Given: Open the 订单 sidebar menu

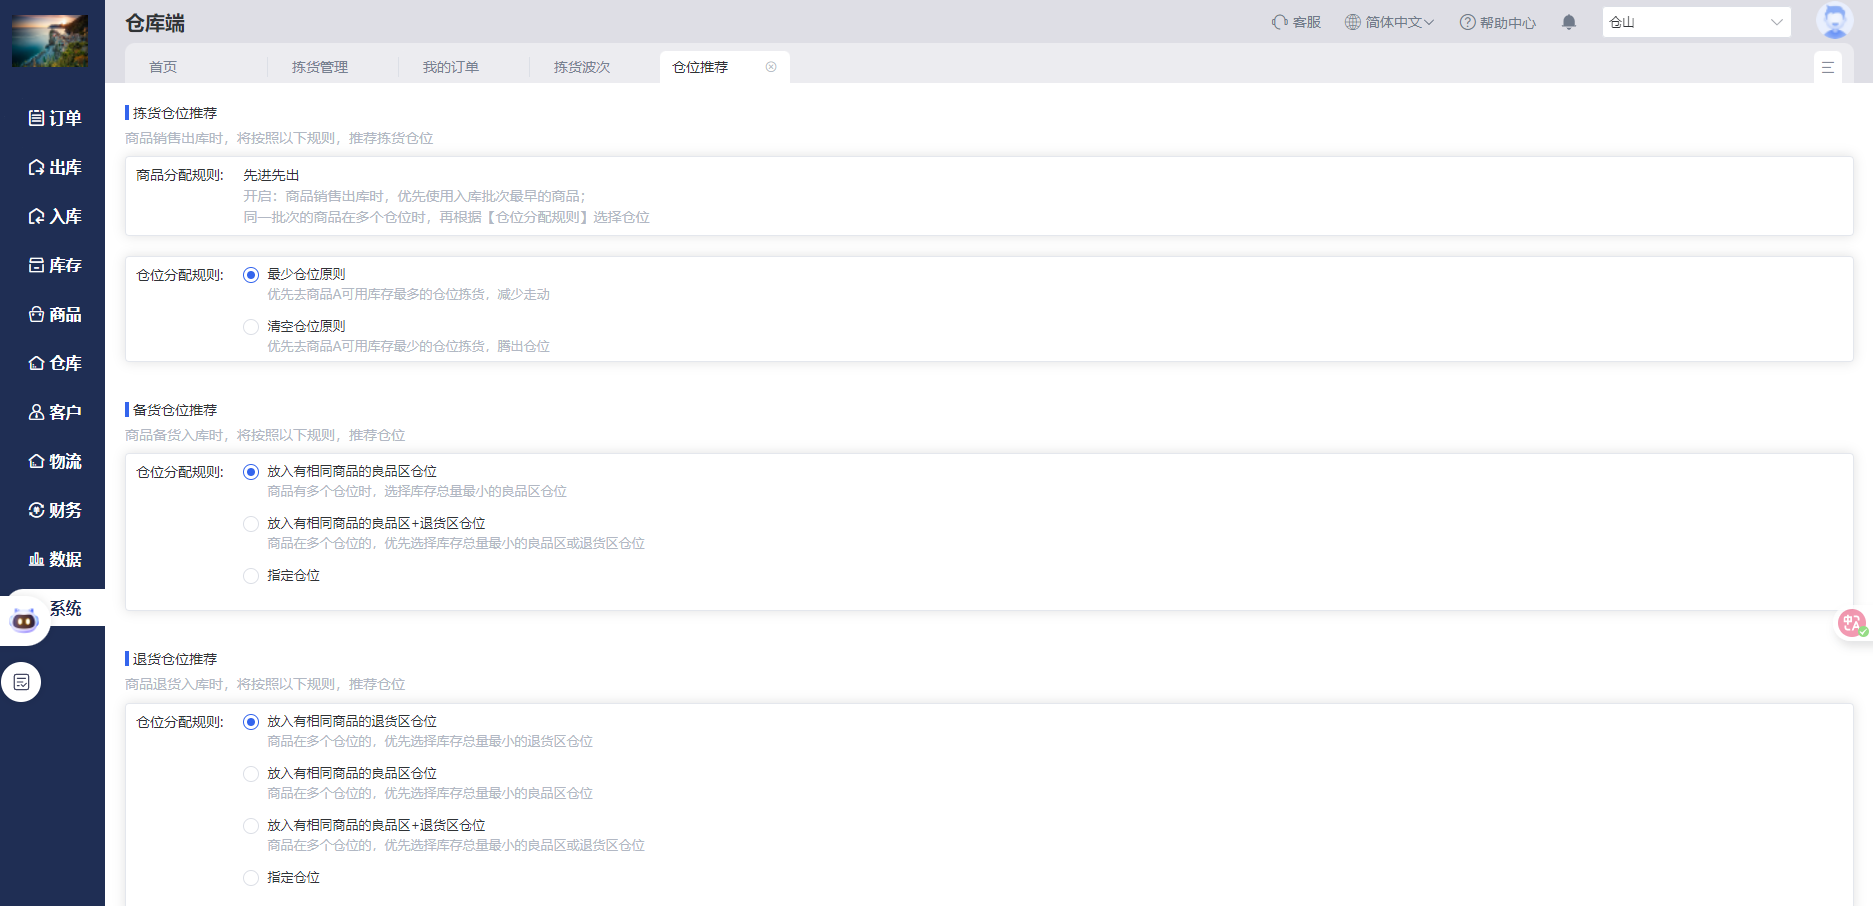Looking at the screenshot, I should (54, 118).
